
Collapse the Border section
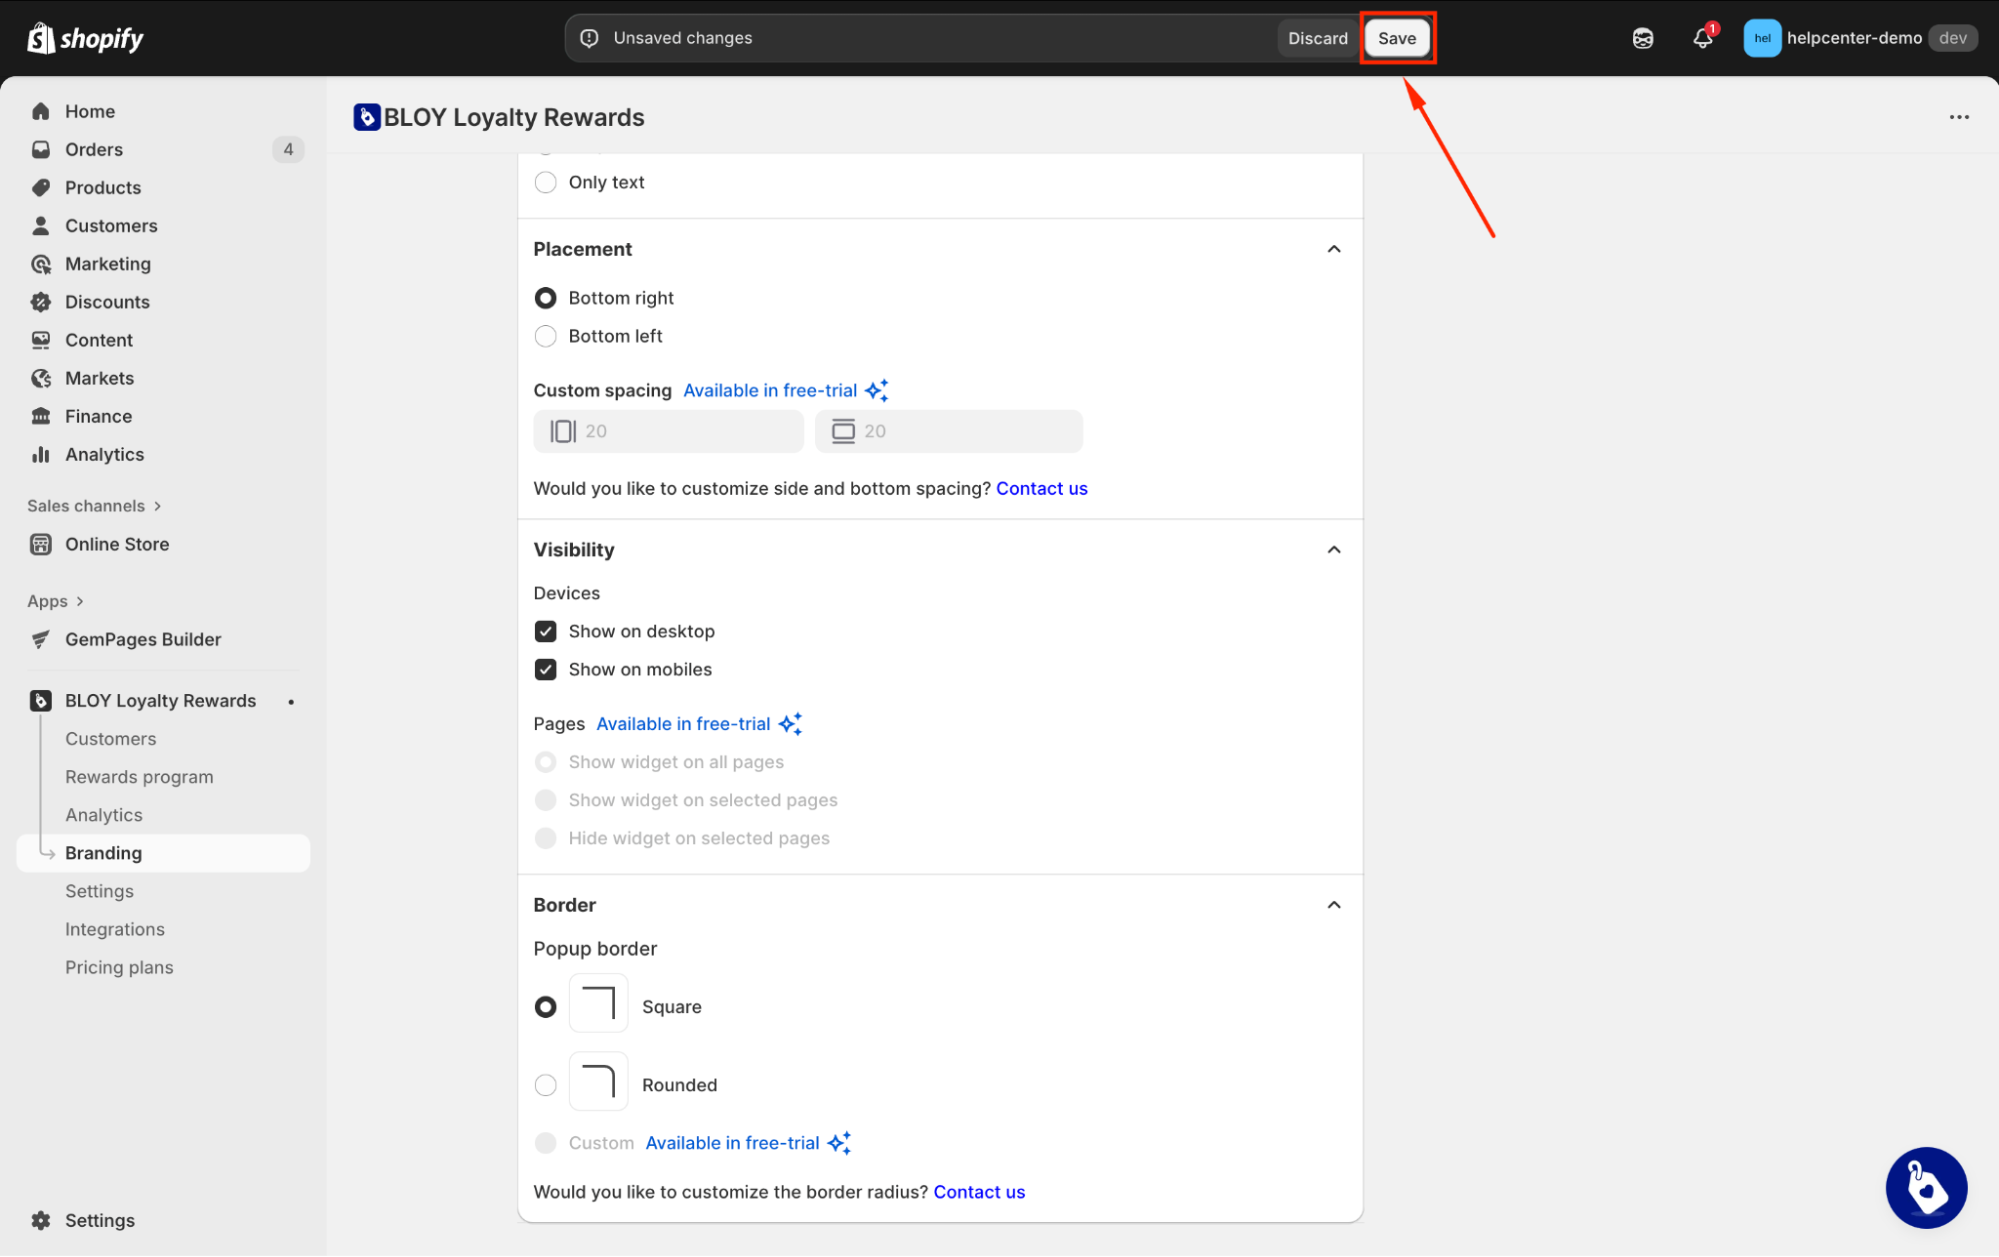[1333, 905]
